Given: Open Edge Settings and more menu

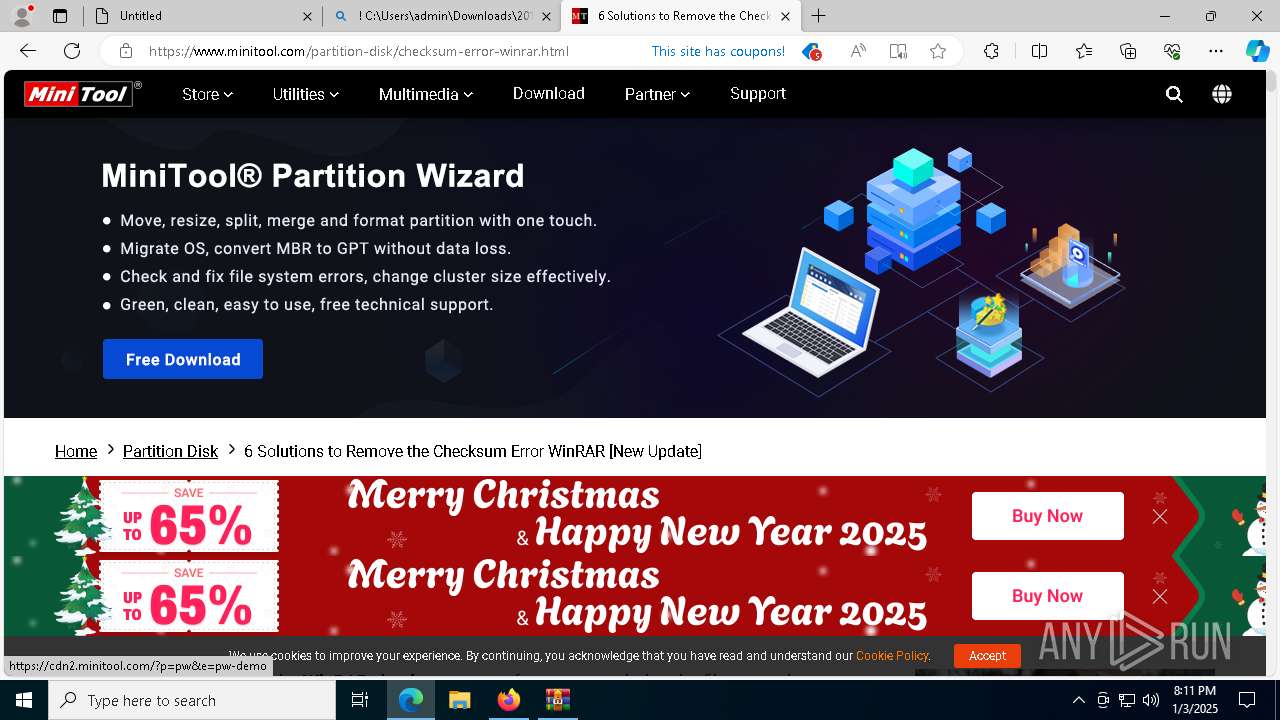Looking at the screenshot, I should point(1216,51).
